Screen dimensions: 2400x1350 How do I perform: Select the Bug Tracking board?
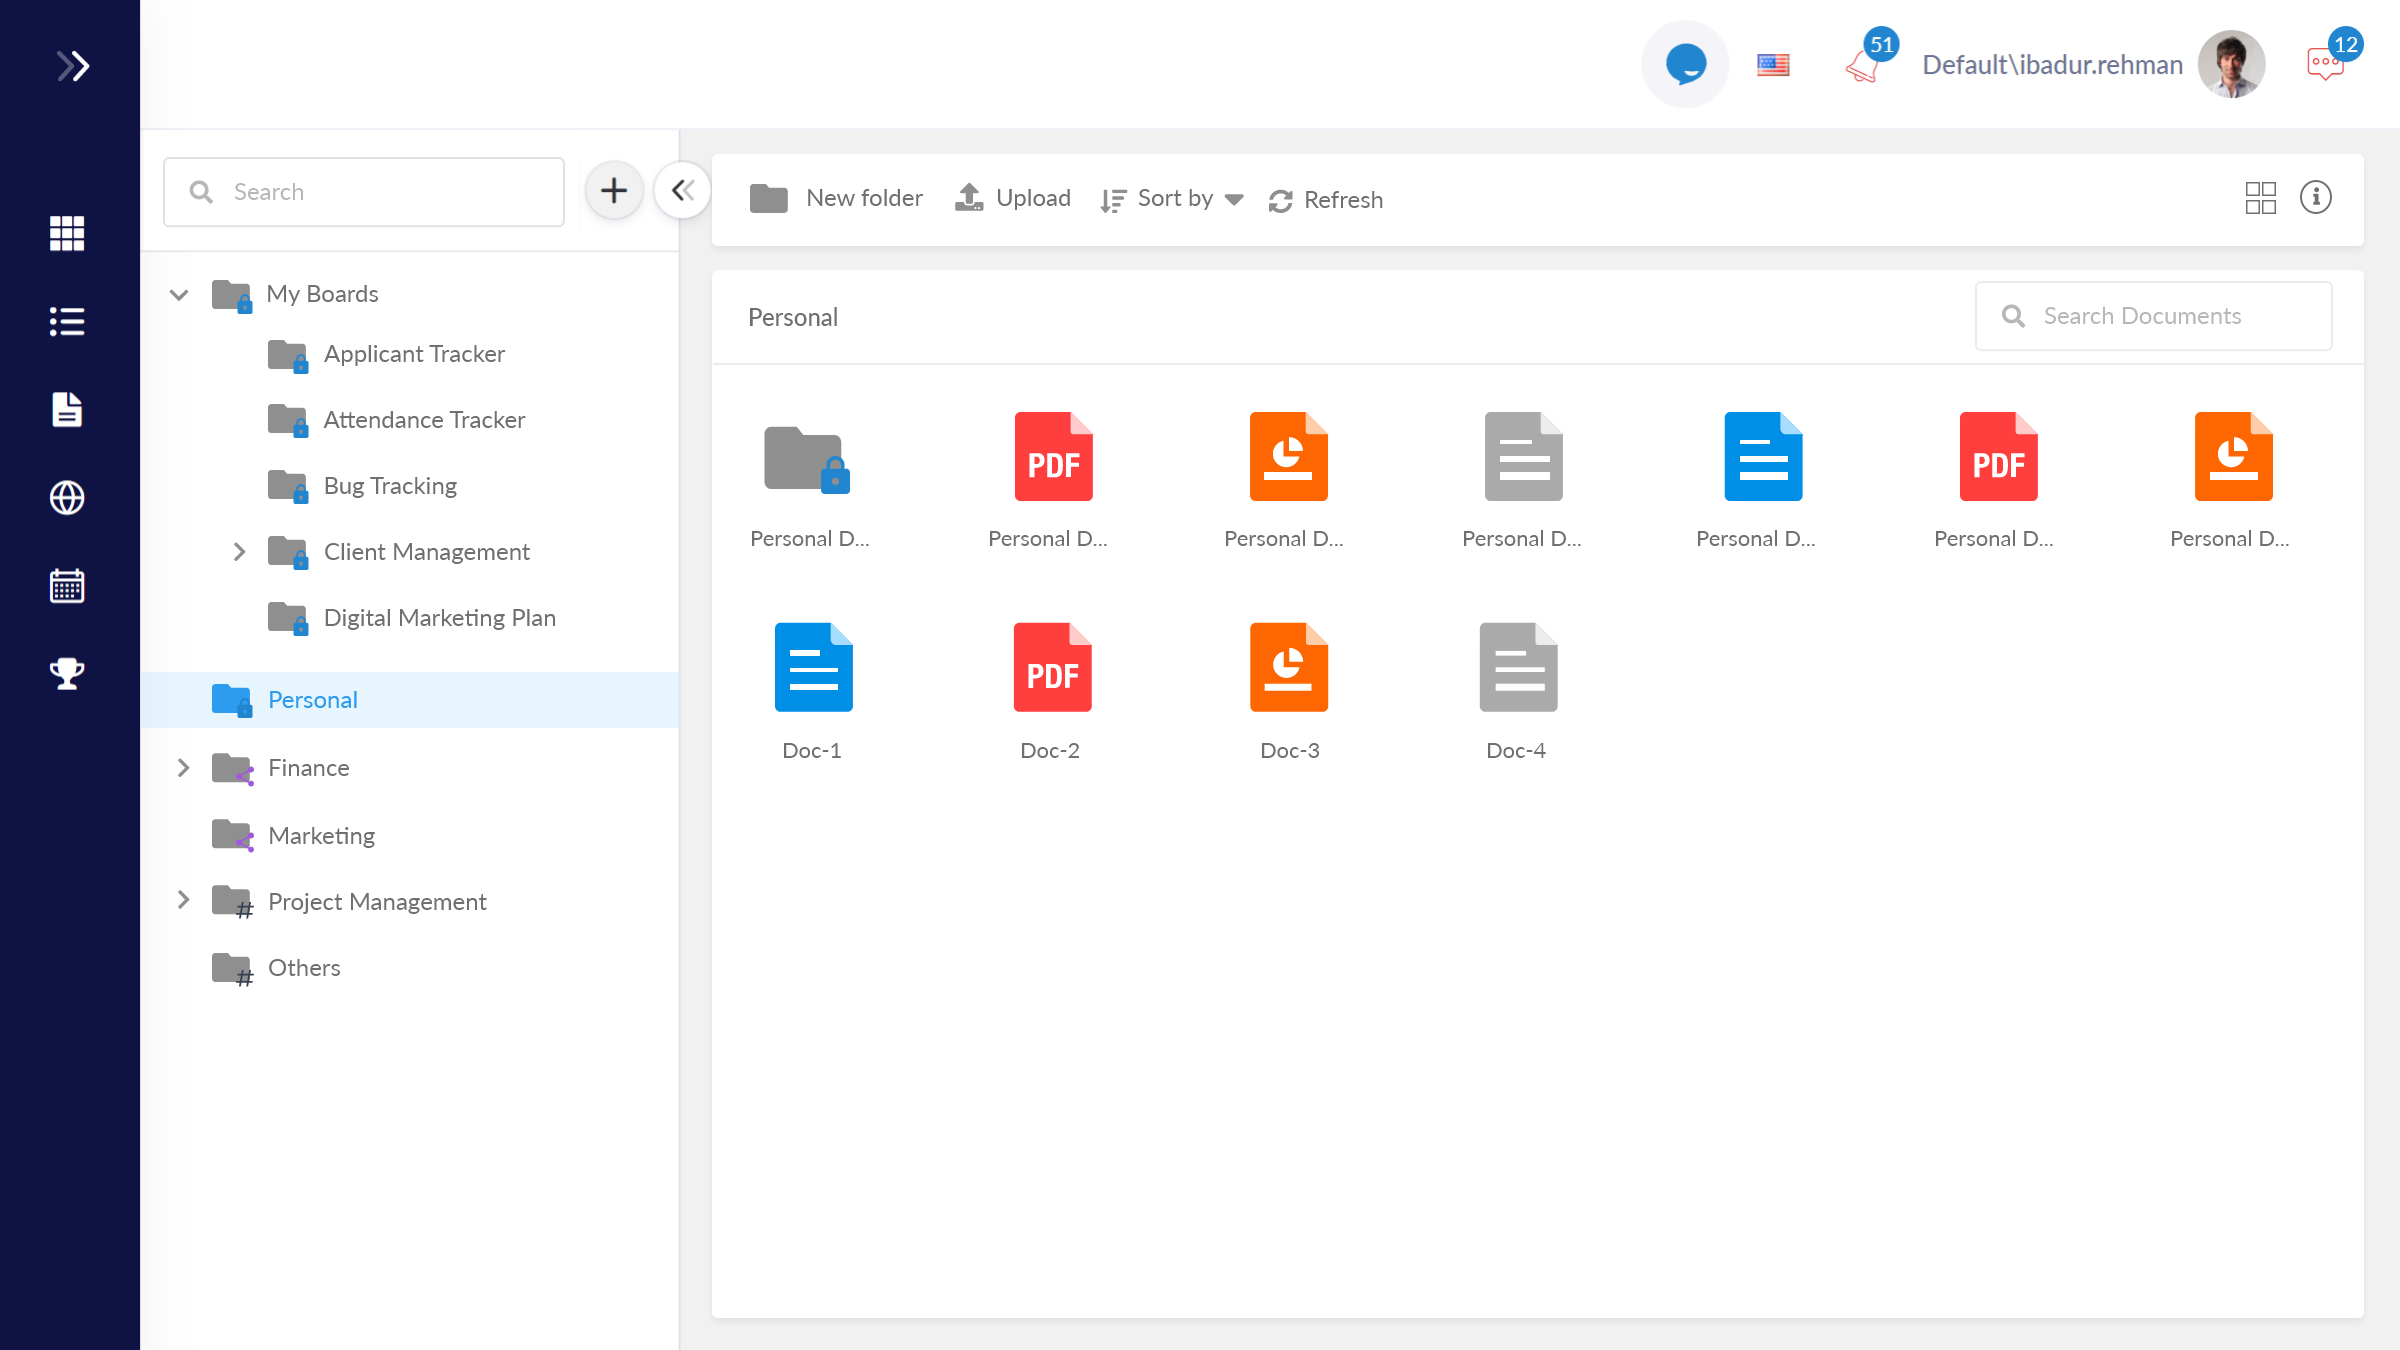pos(389,486)
